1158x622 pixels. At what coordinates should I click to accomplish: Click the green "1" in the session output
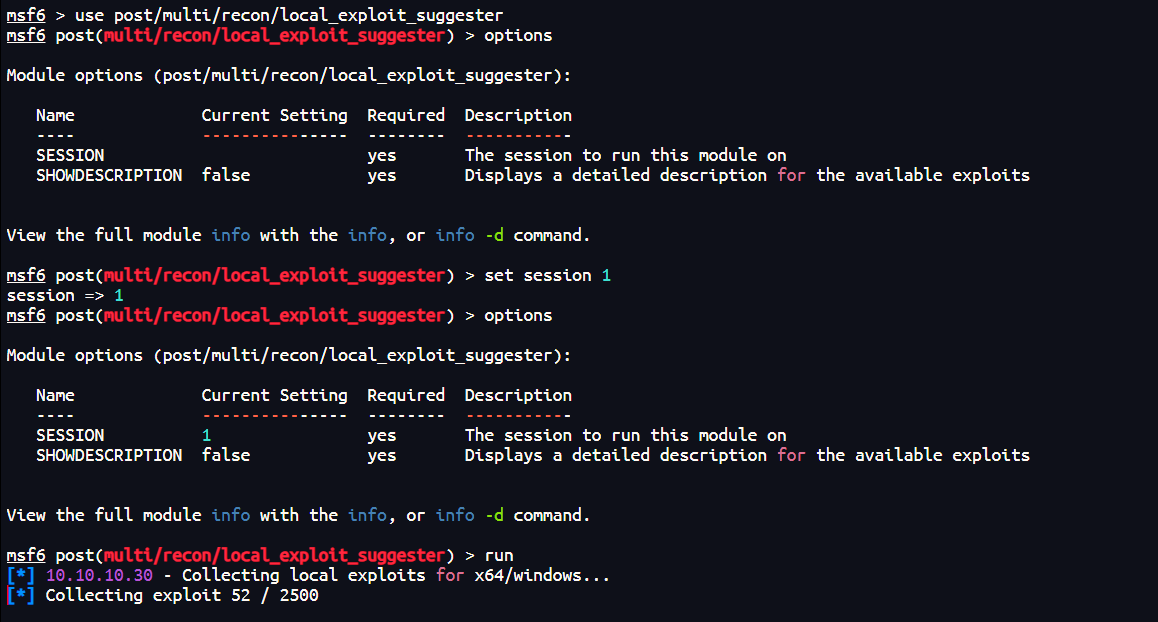click(x=118, y=296)
